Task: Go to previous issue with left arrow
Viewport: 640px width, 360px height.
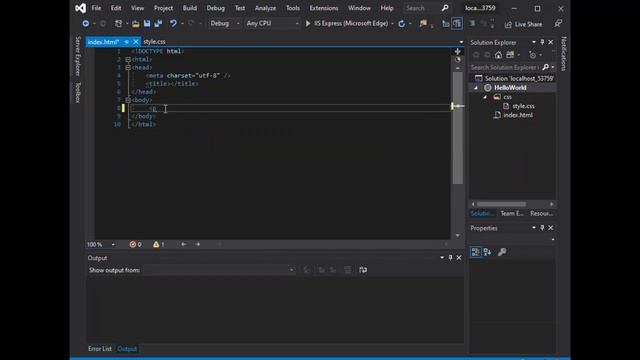Action: point(184,244)
